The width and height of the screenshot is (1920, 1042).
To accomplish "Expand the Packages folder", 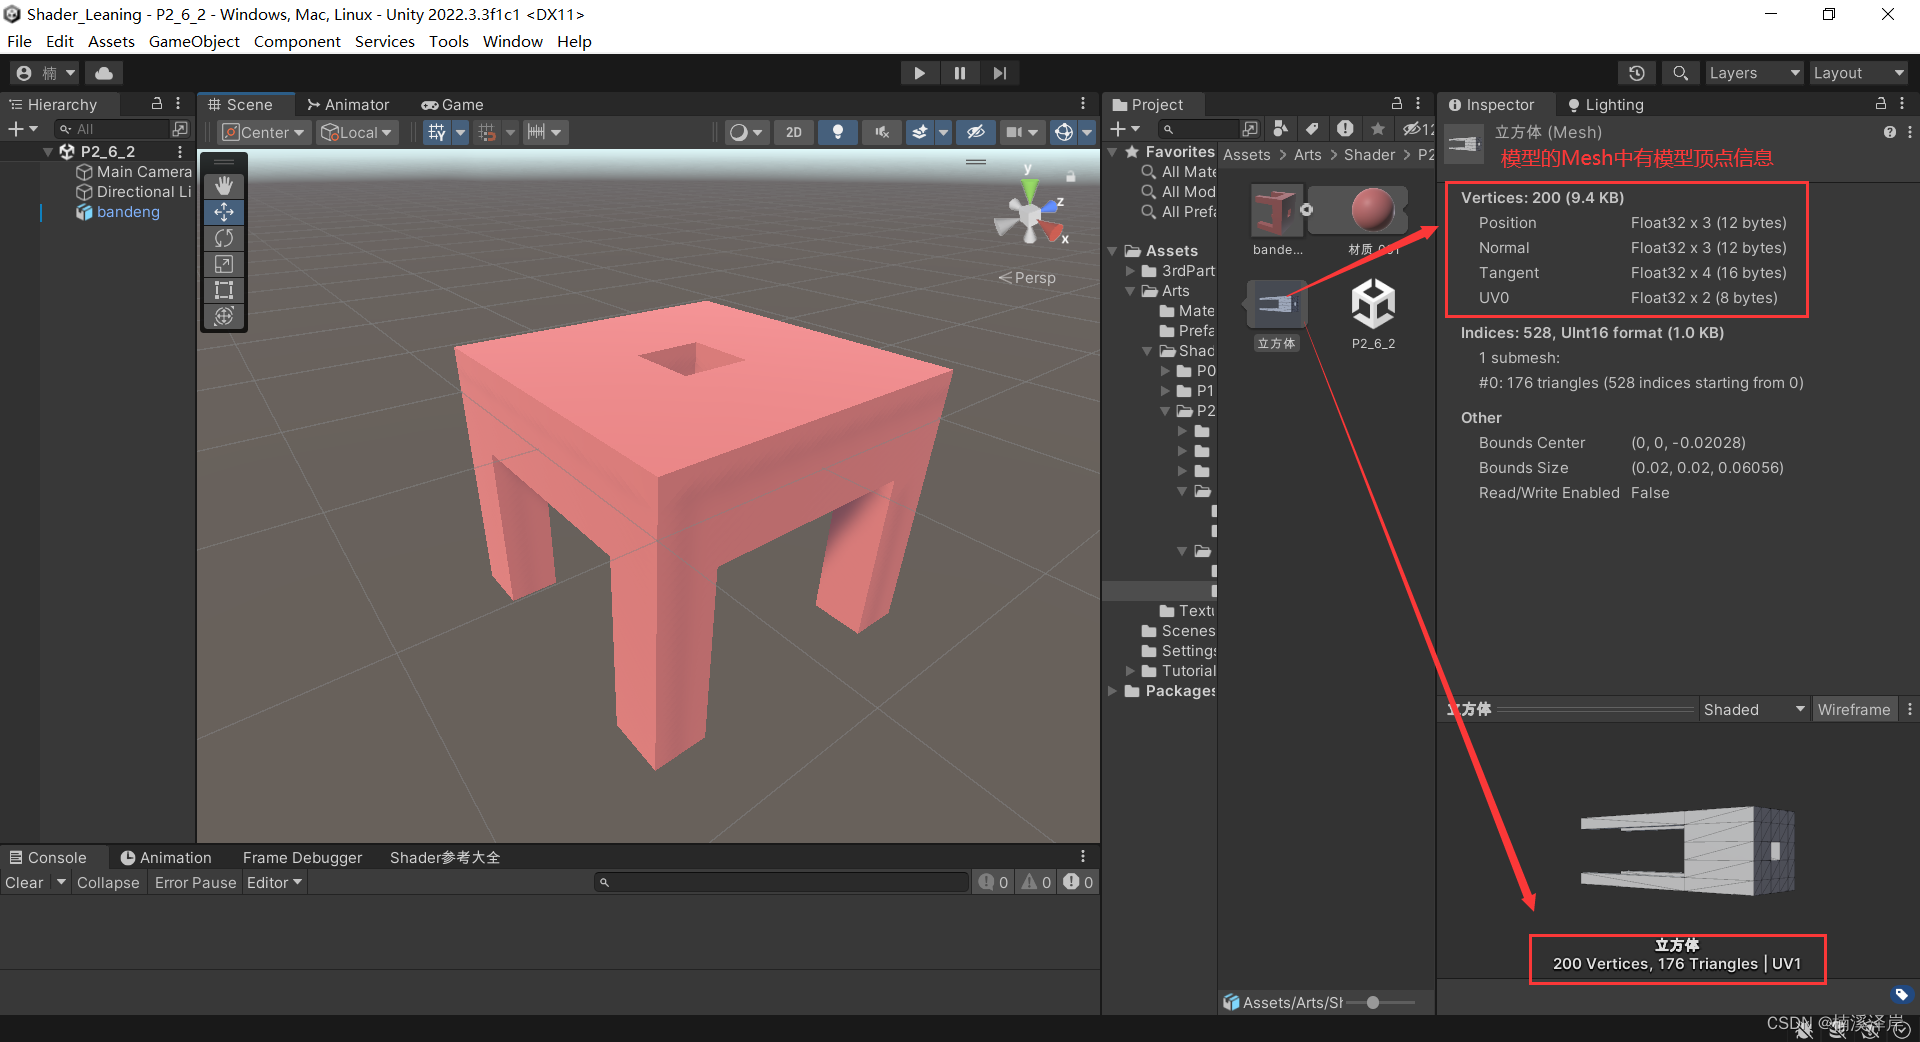I will 1113,691.
